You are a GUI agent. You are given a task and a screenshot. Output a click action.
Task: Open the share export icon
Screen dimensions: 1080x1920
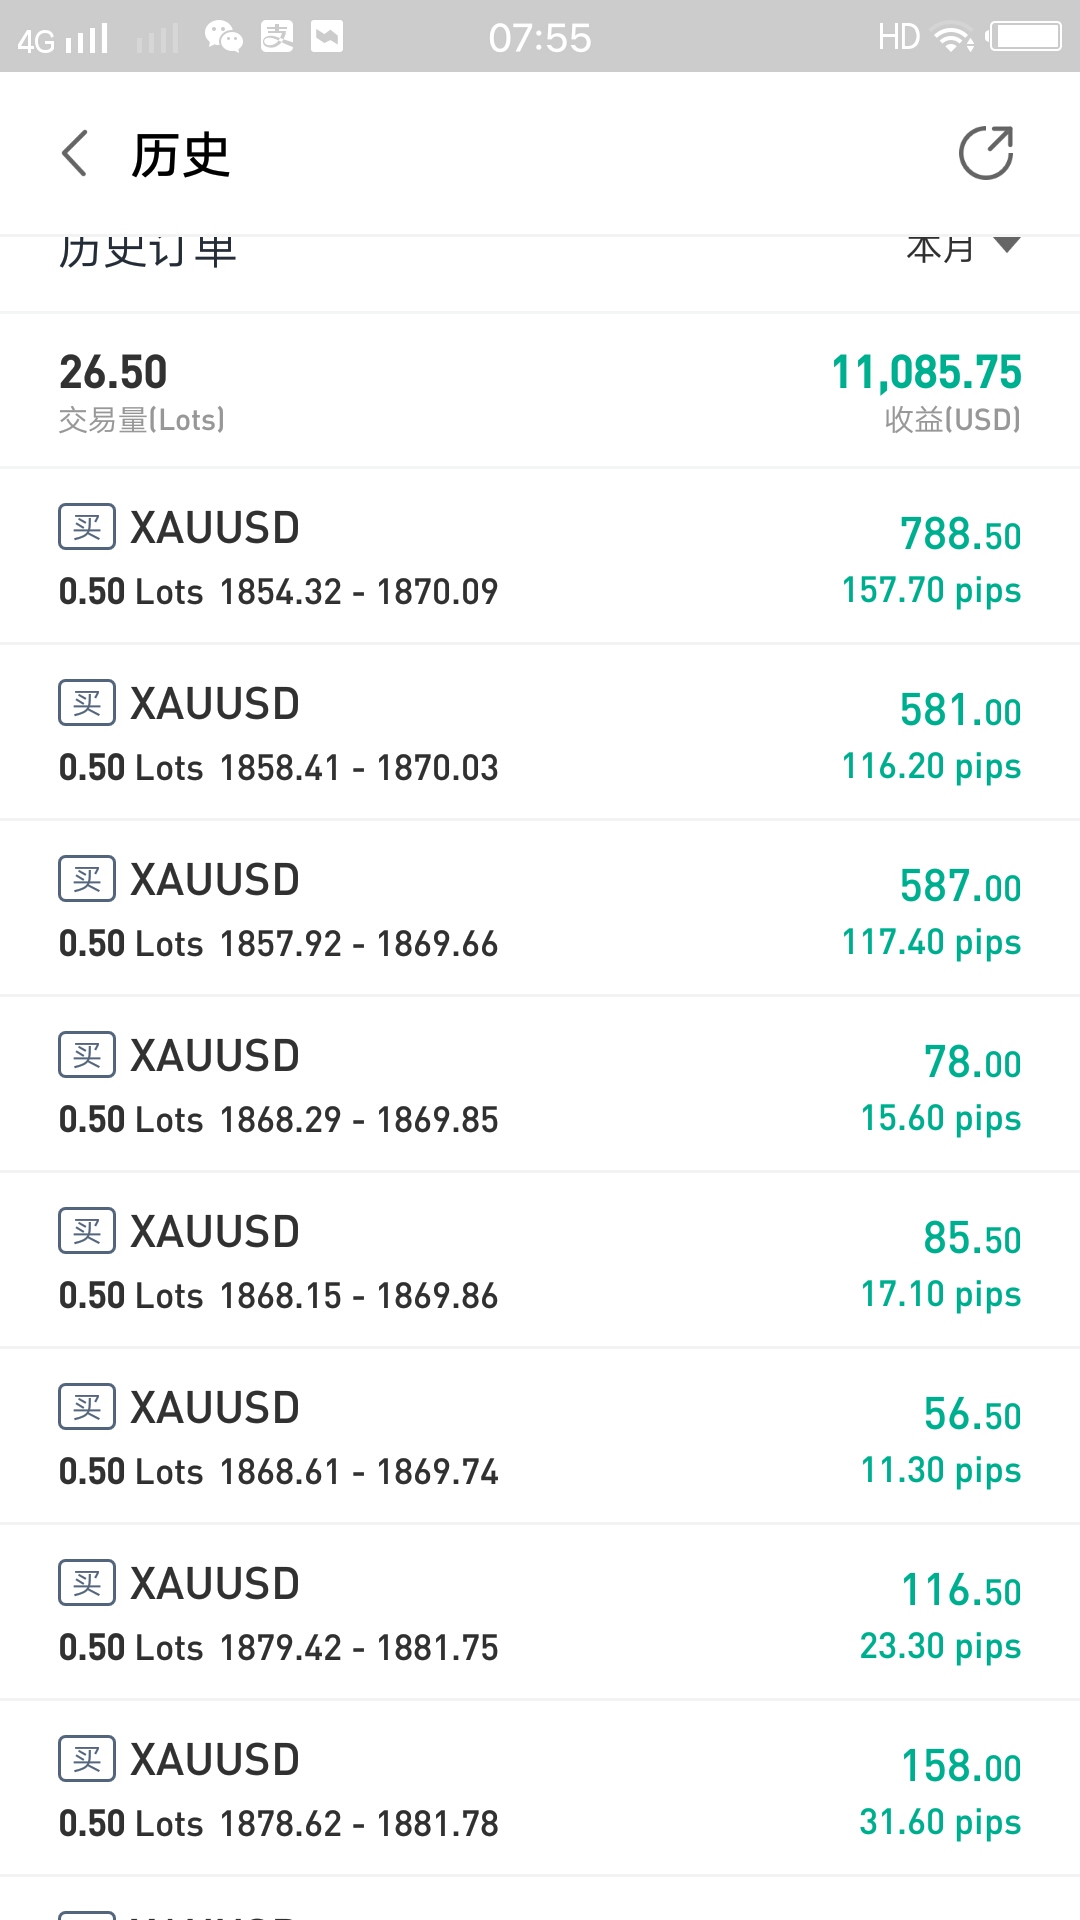[986, 153]
